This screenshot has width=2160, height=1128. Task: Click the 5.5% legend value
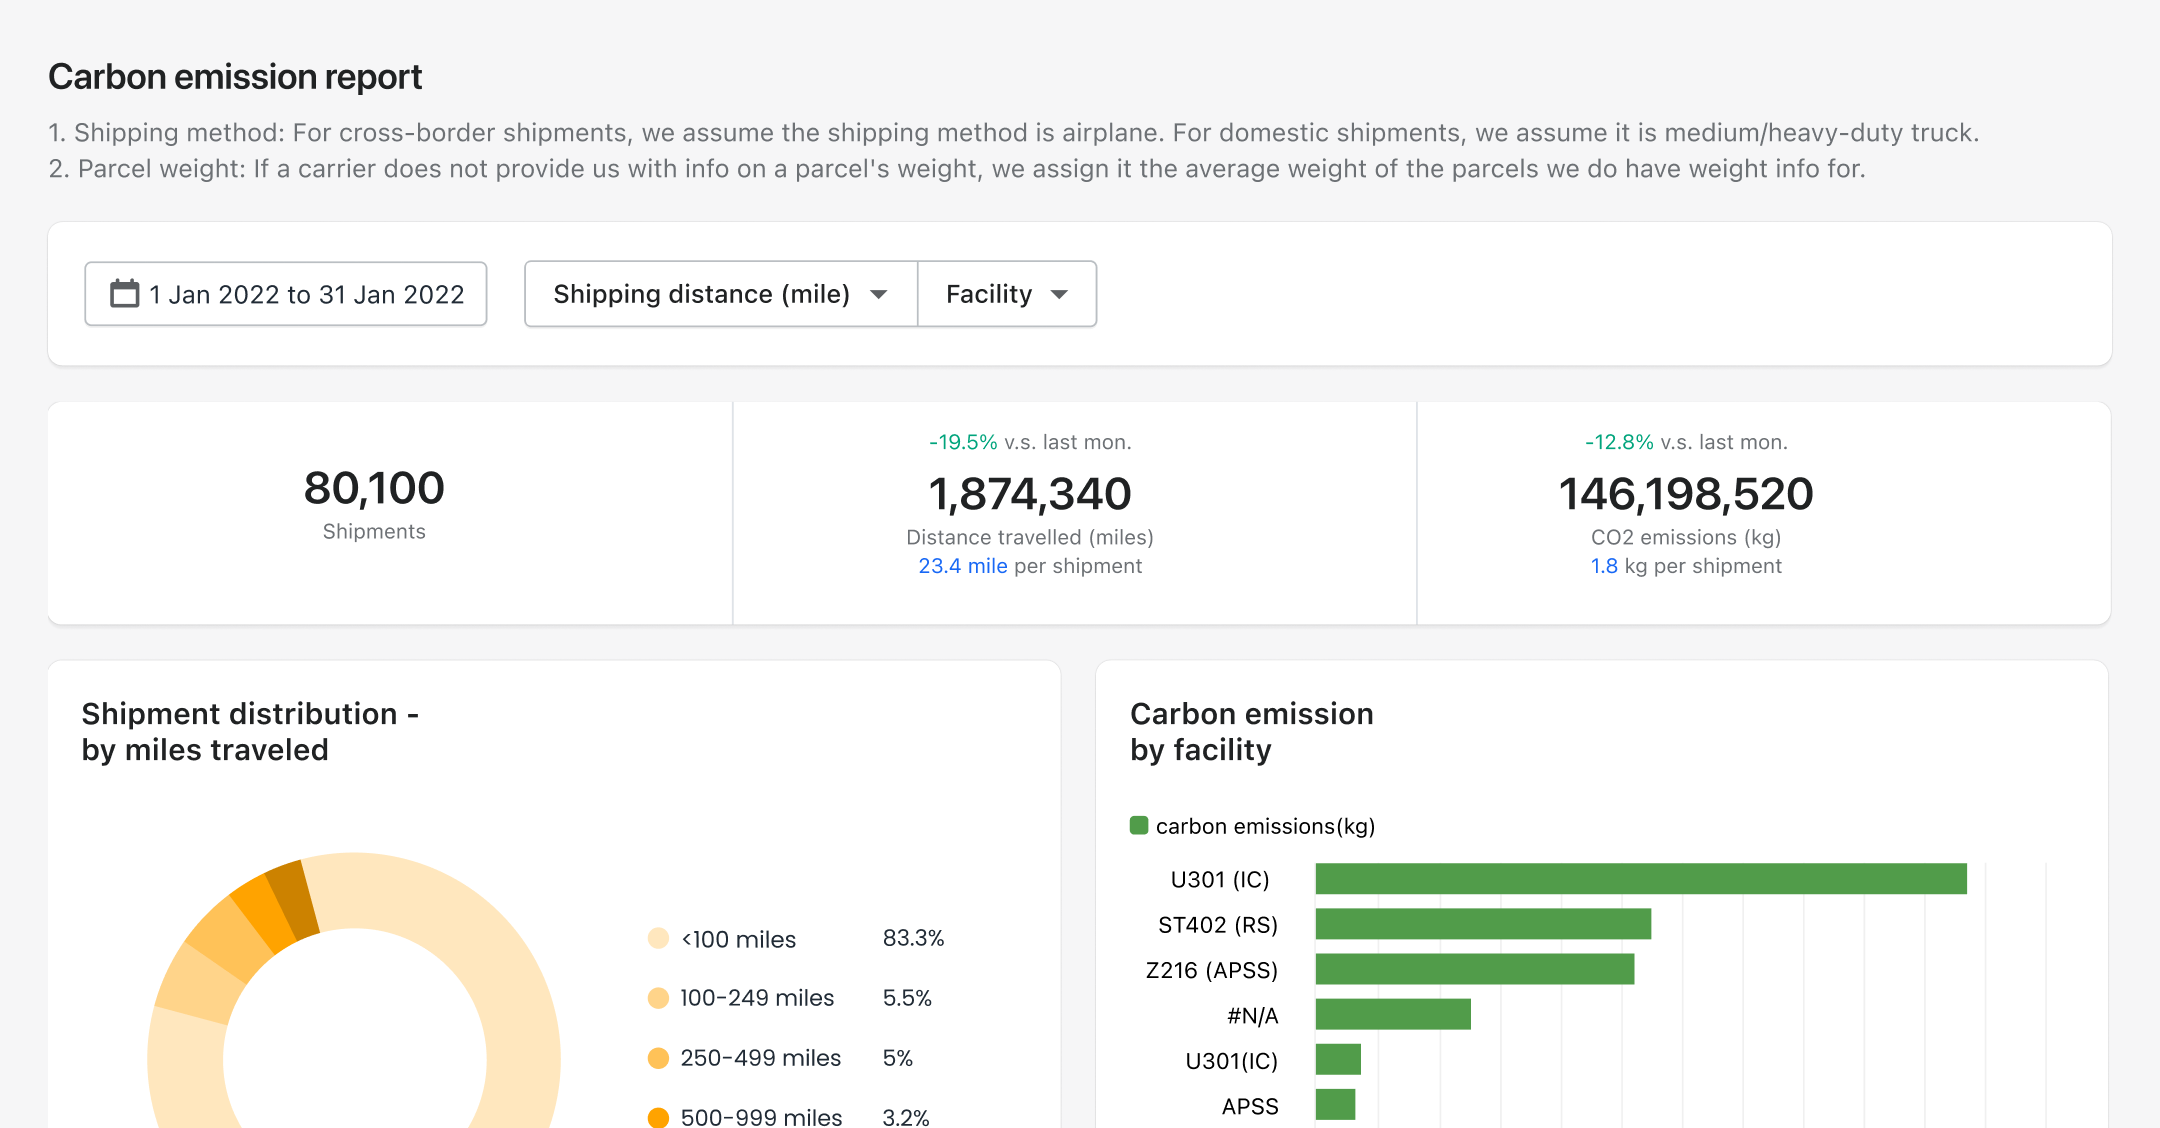(x=907, y=998)
